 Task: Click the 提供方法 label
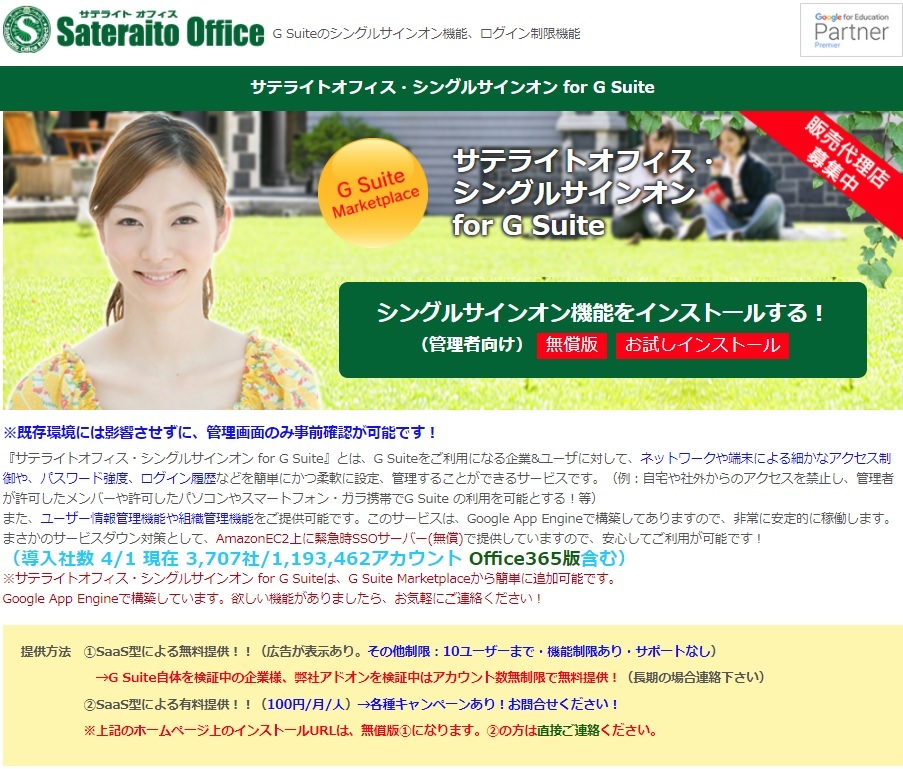(45, 651)
